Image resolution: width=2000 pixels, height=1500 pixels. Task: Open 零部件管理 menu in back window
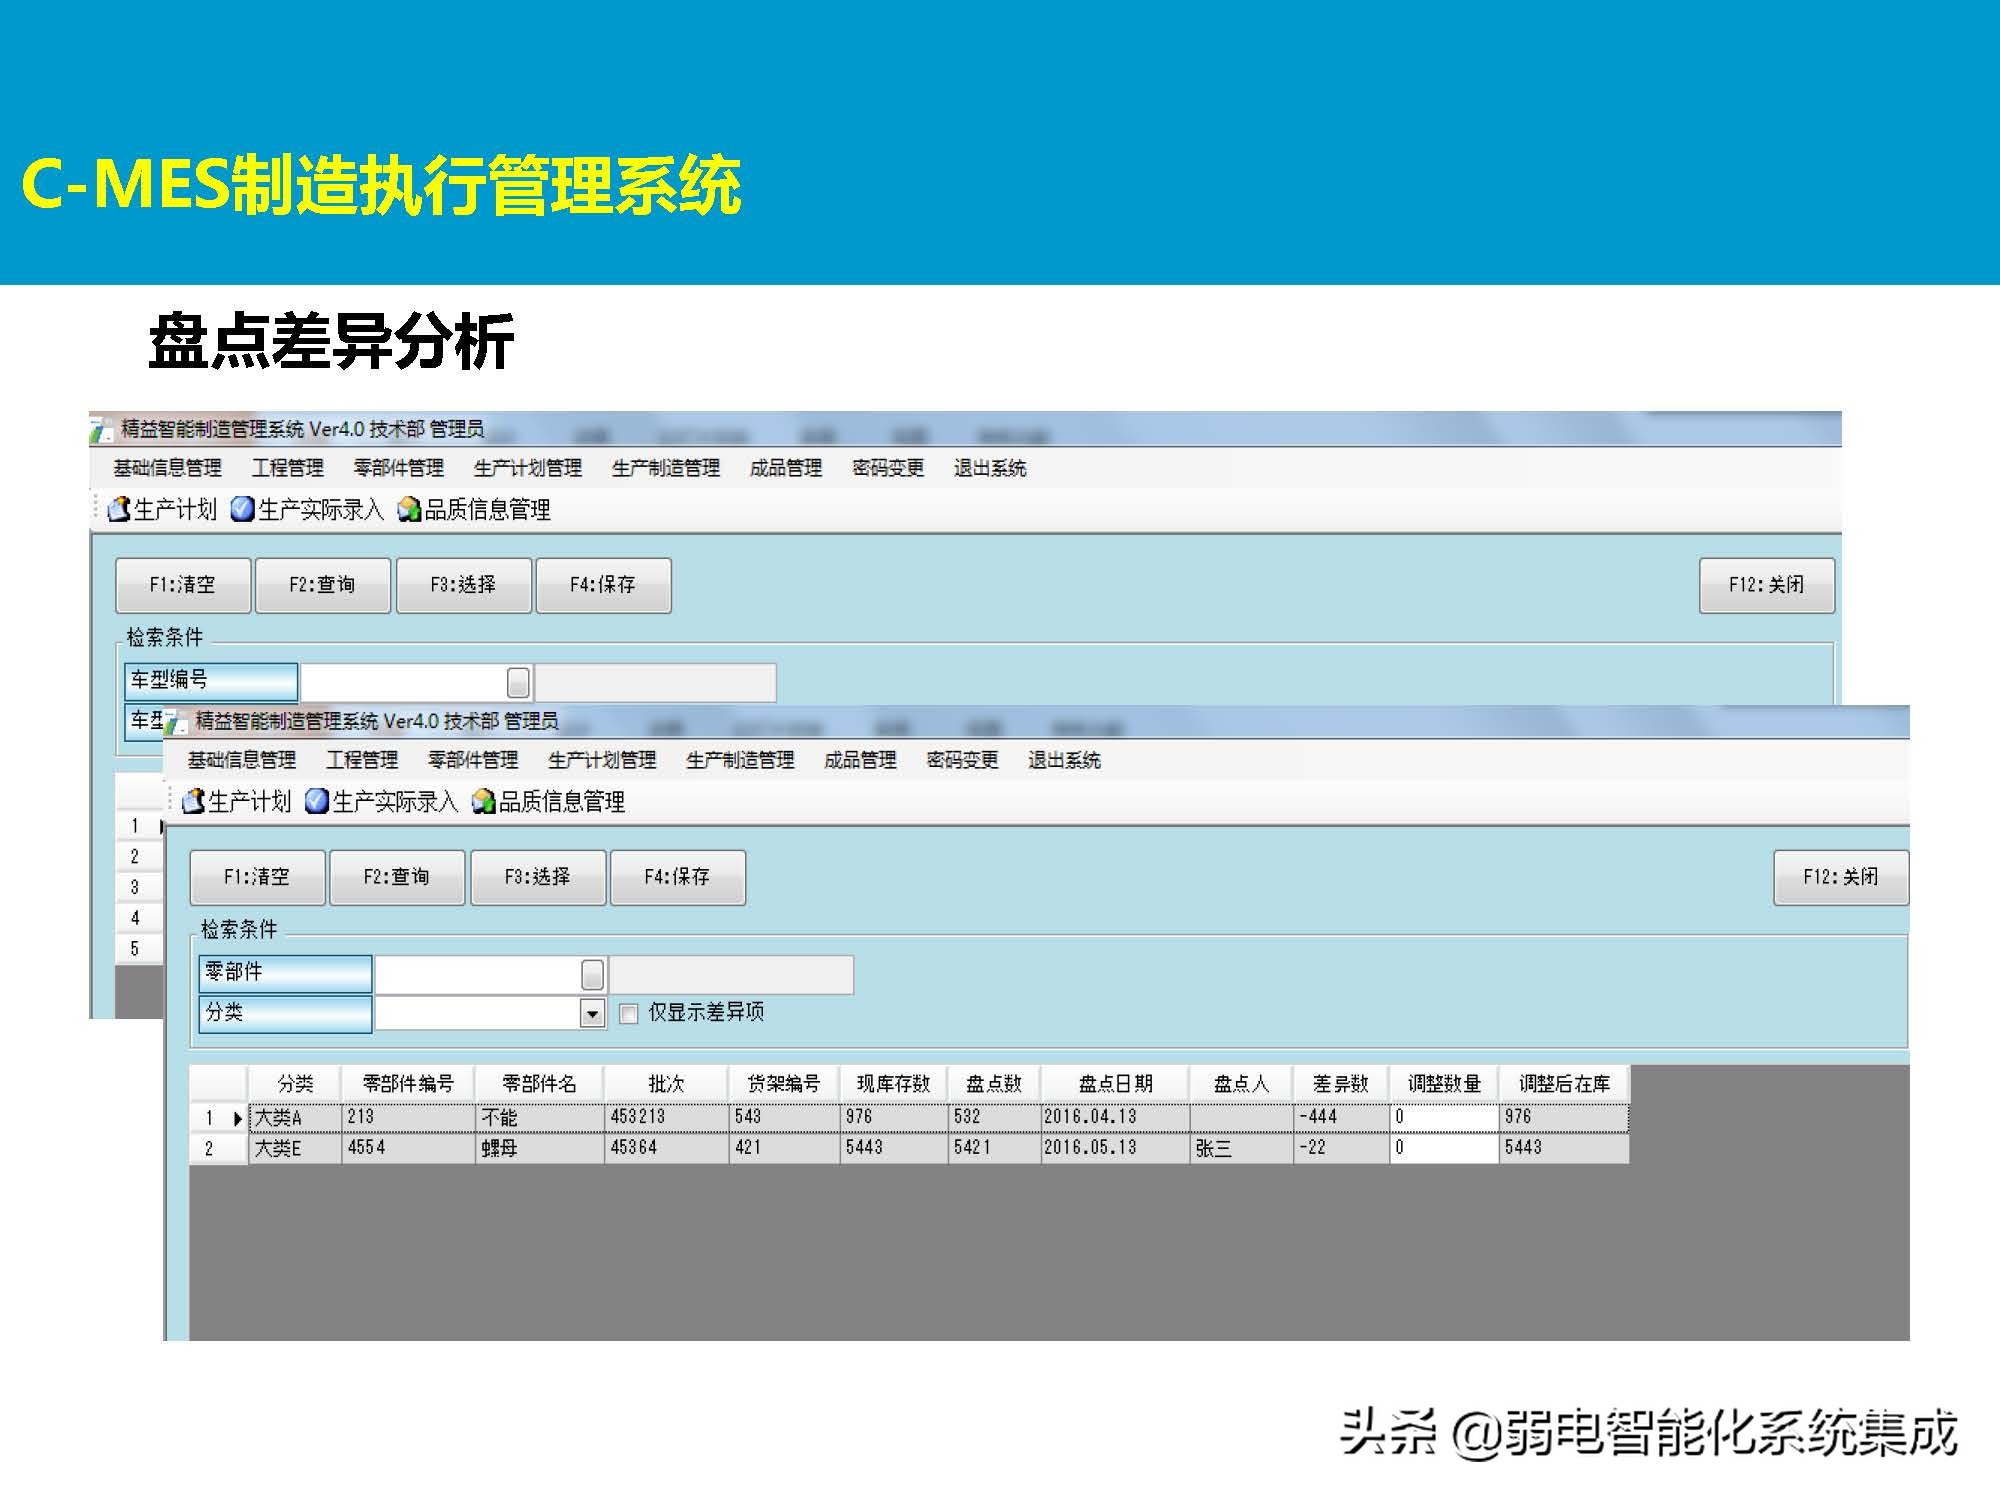pyautogui.click(x=399, y=468)
